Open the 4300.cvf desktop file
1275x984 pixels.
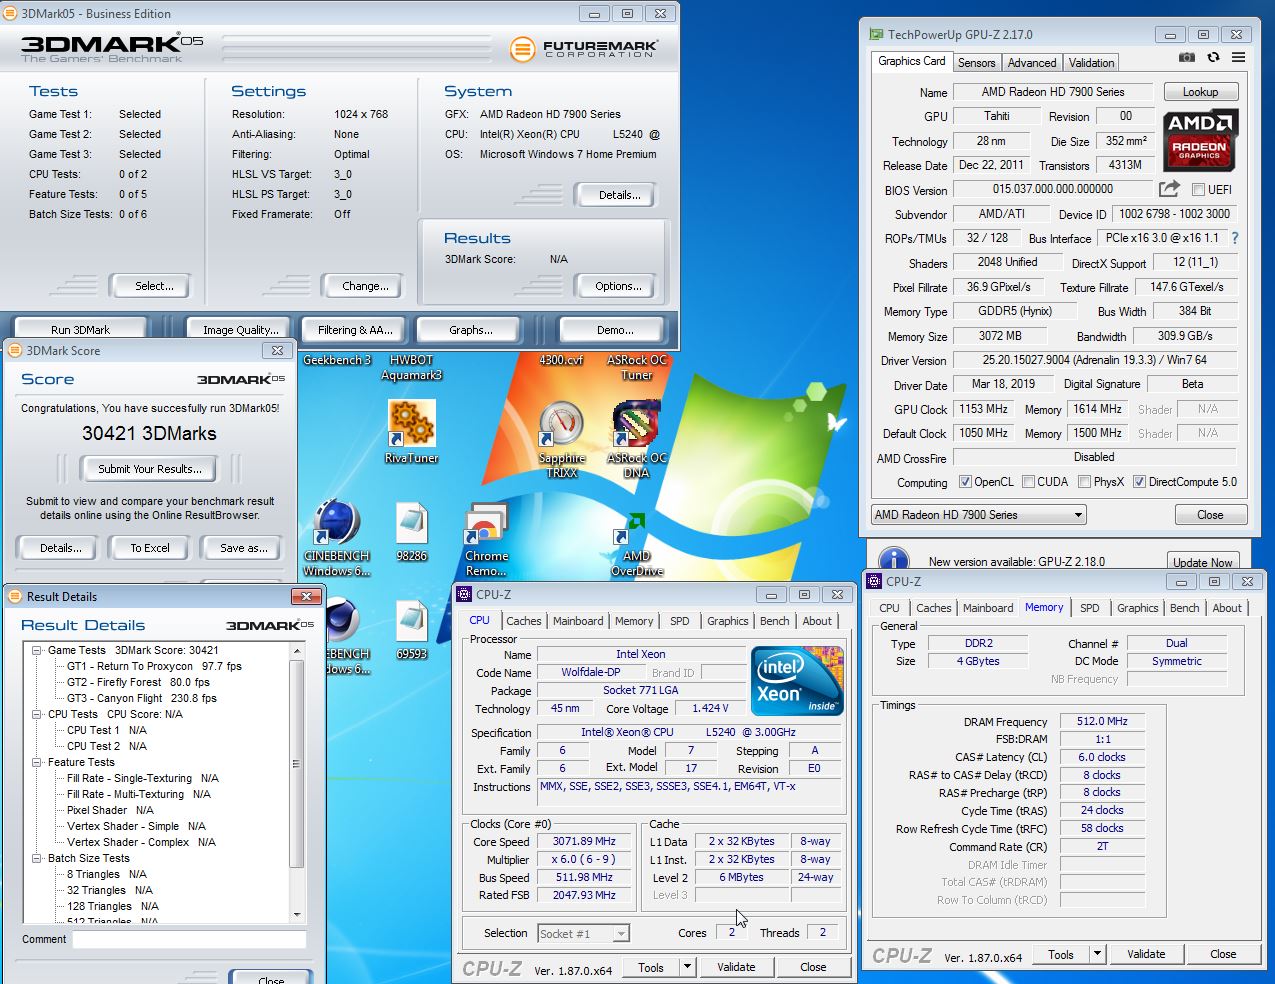(561, 360)
